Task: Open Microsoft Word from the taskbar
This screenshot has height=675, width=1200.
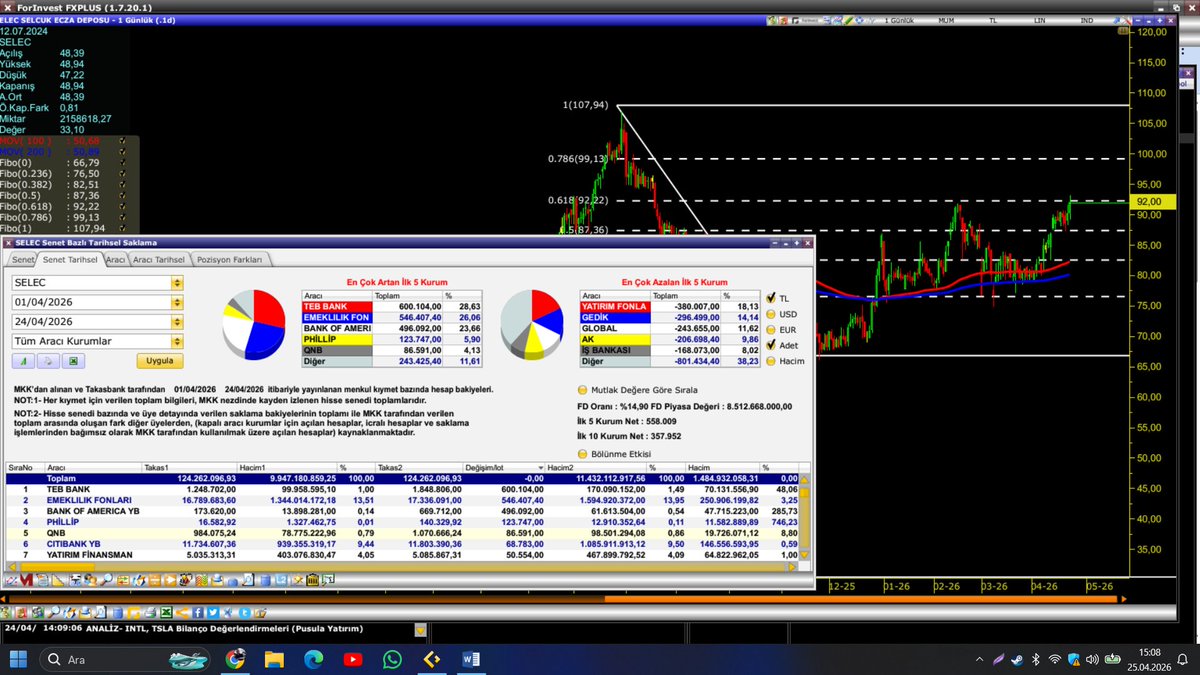Action: (471, 659)
